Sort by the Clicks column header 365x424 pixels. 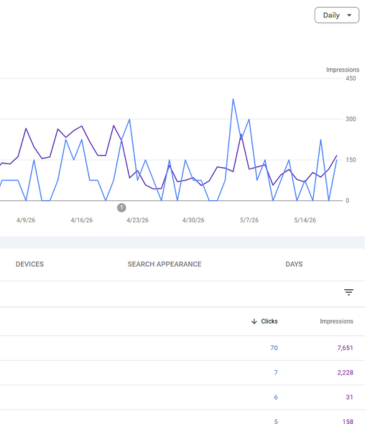269,321
